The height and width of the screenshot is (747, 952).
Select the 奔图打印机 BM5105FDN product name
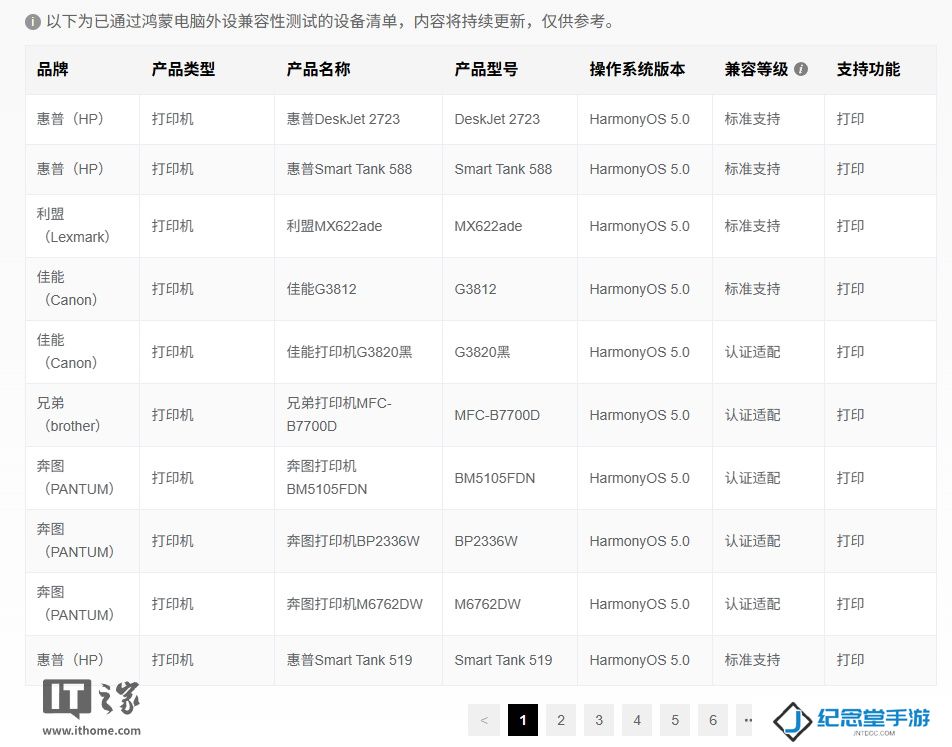pos(327,477)
